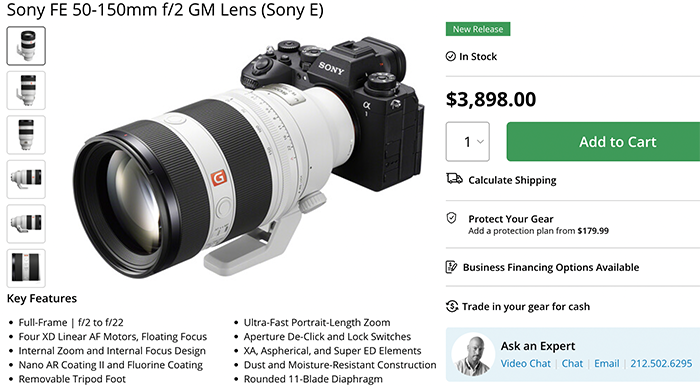
Task: Click the main camera and lens image
Action: [x=249, y=157]
